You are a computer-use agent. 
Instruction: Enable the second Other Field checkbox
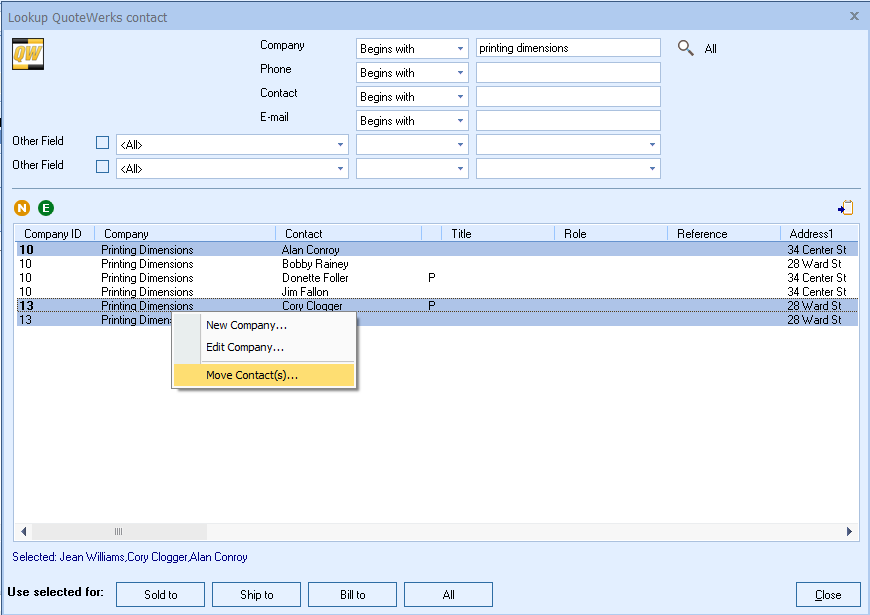pyautogui.click(x=102, y=168)
